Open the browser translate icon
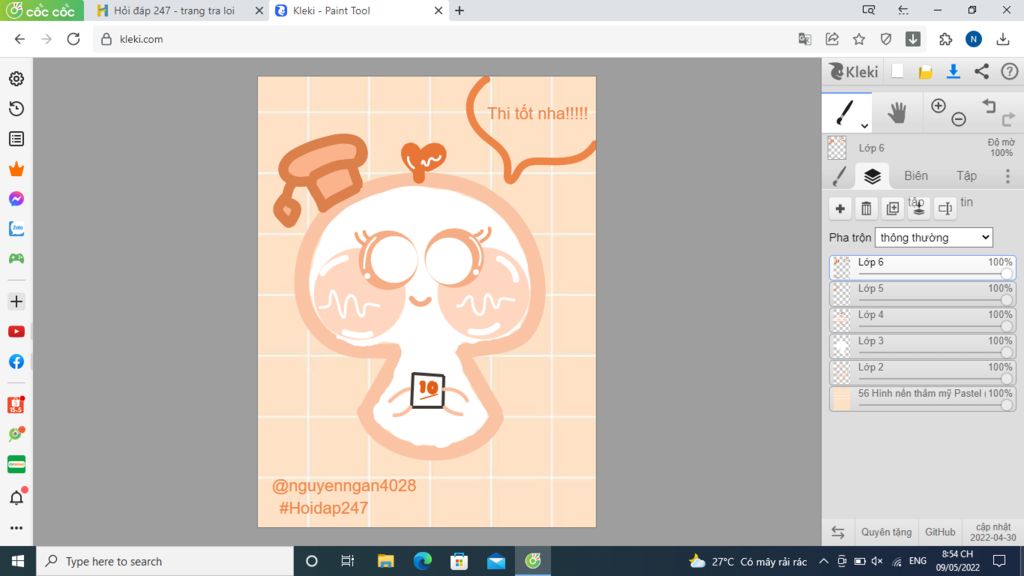Image resolution: width=1024 pixels, height=576 pixels. [805, 39]
